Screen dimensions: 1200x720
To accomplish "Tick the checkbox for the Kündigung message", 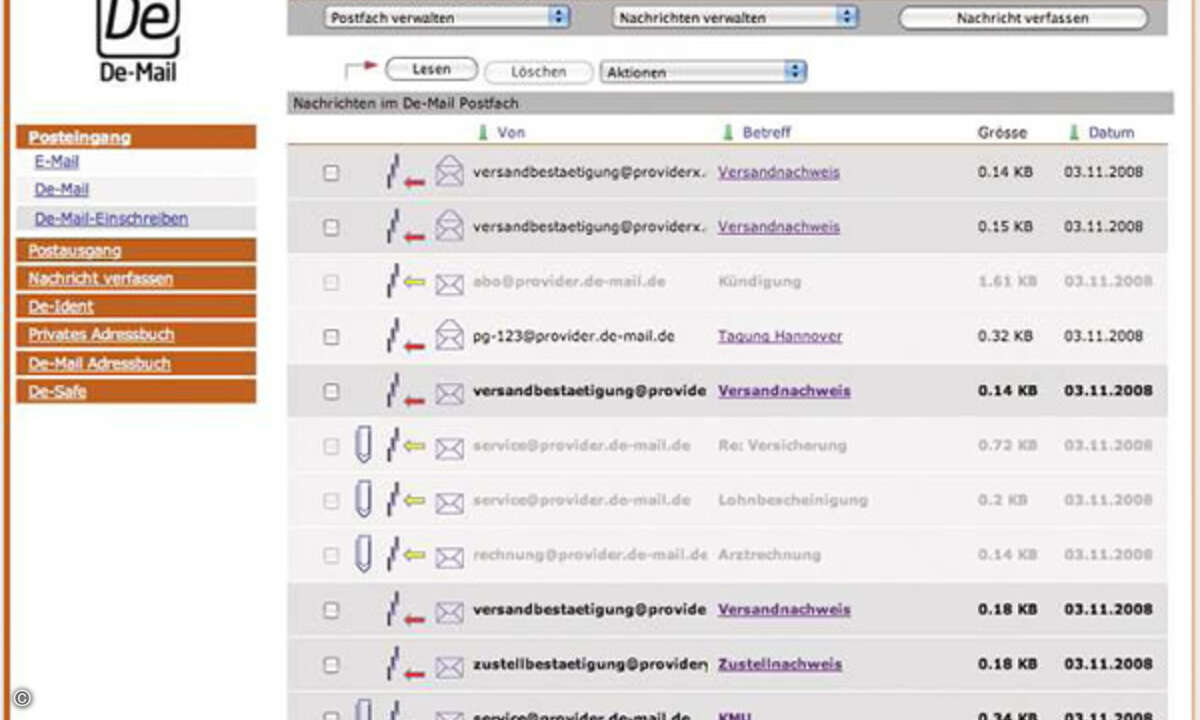I will coord(331,282).
